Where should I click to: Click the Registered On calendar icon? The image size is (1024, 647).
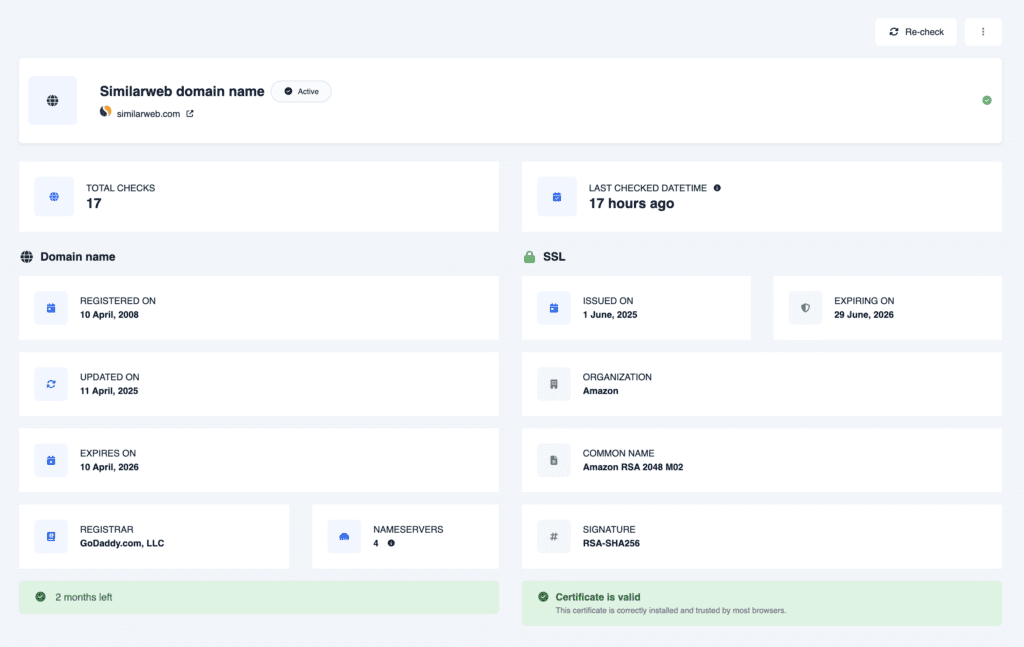coord(51,308)
